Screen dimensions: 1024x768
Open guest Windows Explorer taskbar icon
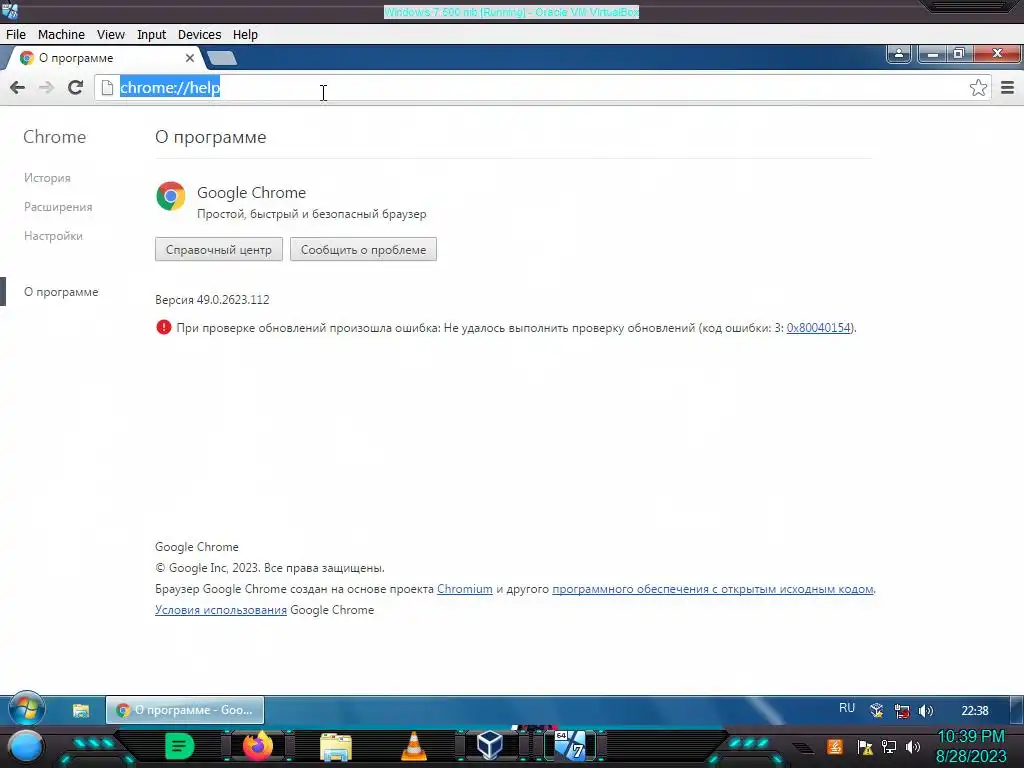click(81, 711)
